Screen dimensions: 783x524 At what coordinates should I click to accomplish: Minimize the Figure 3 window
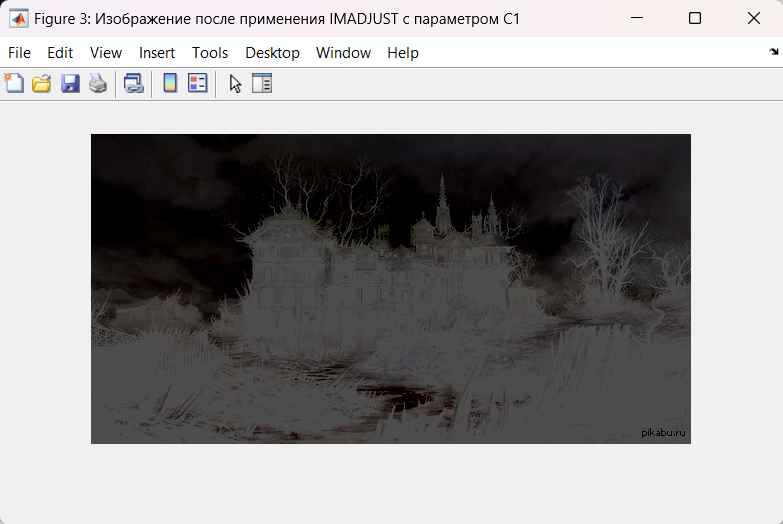(637, 18)
